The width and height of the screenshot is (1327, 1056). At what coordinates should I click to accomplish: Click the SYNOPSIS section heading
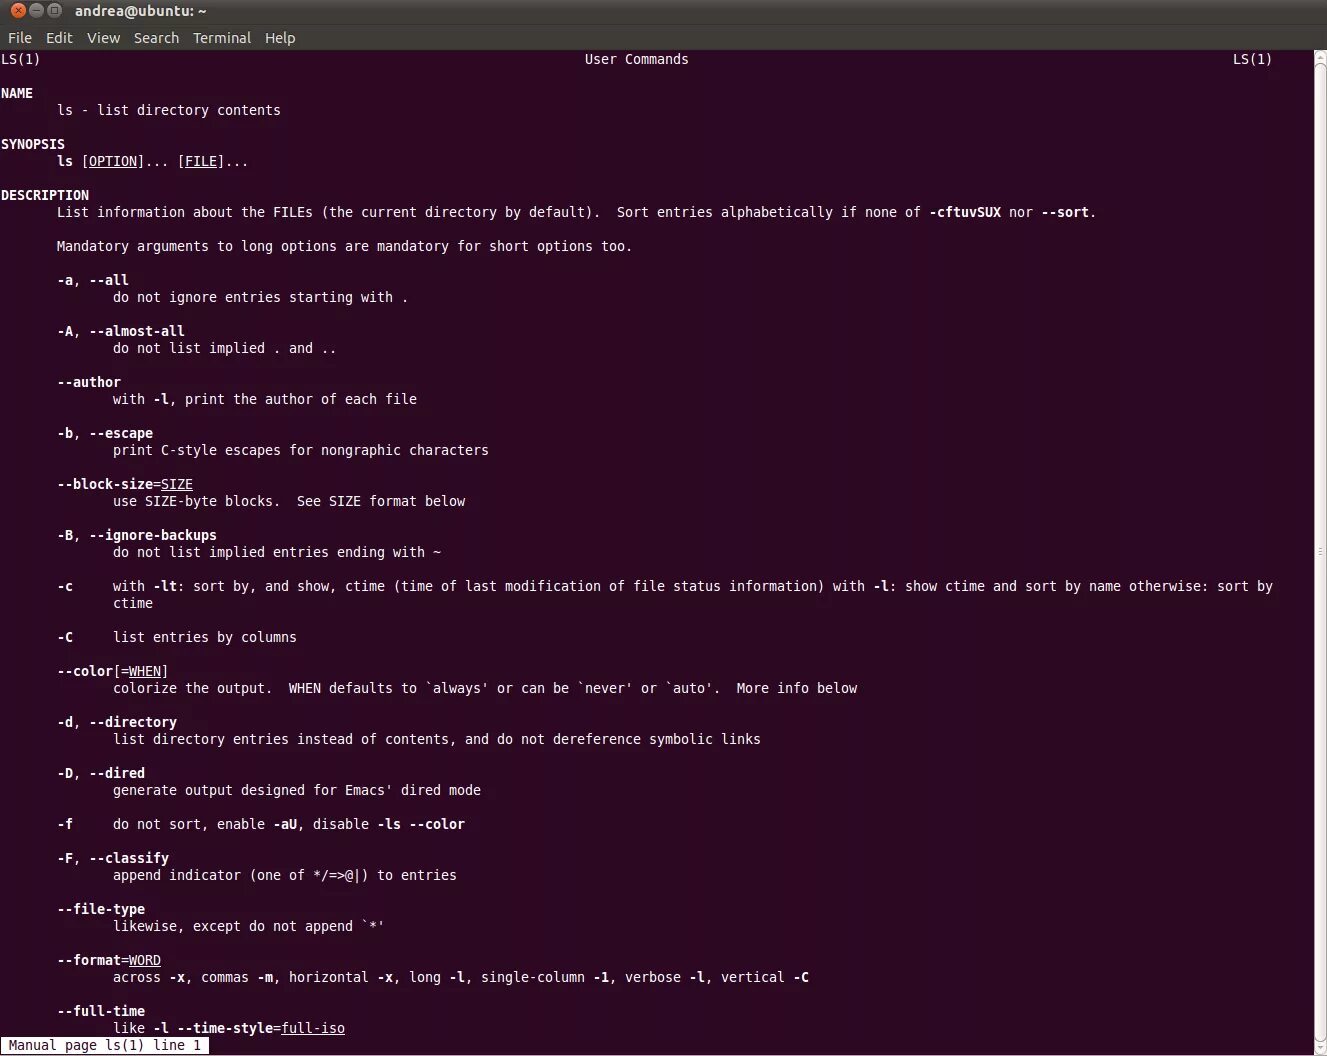(33, 144)
